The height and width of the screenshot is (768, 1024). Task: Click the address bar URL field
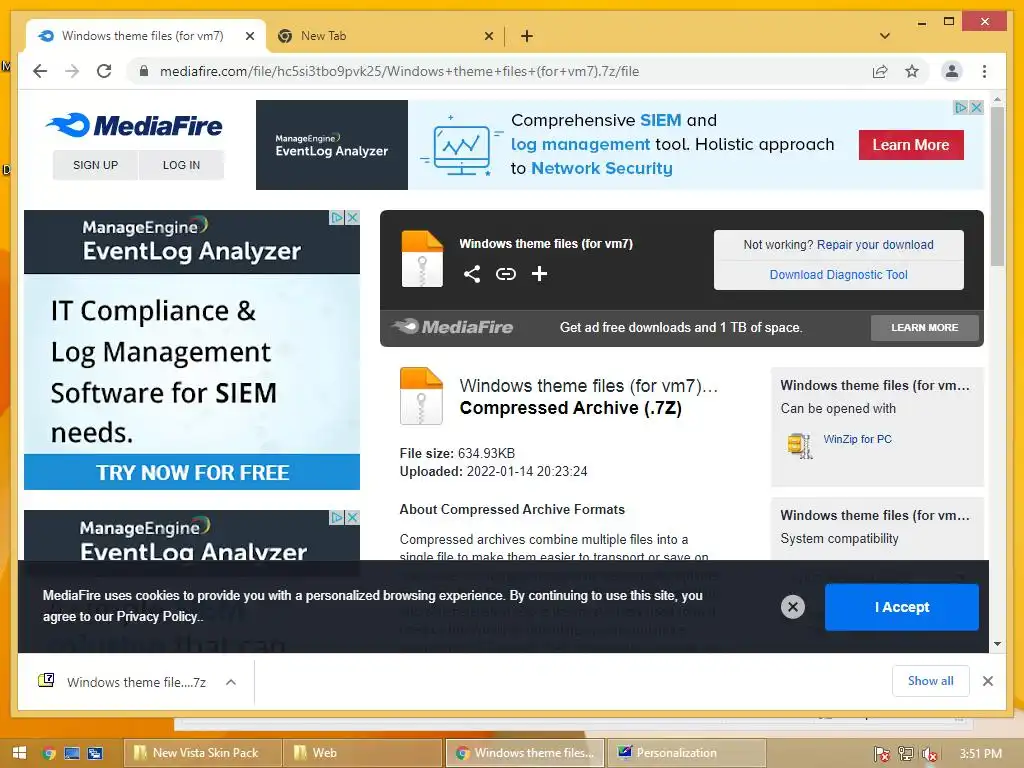pos(503,71)
